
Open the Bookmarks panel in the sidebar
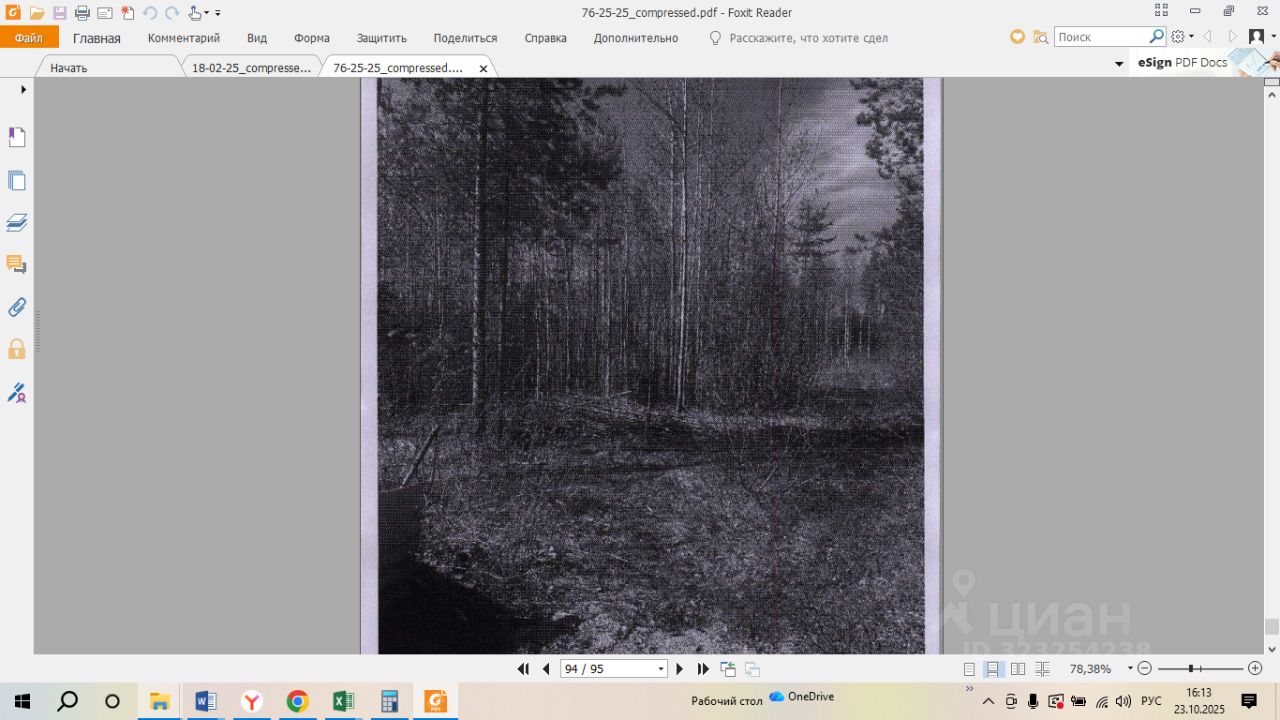17,137
